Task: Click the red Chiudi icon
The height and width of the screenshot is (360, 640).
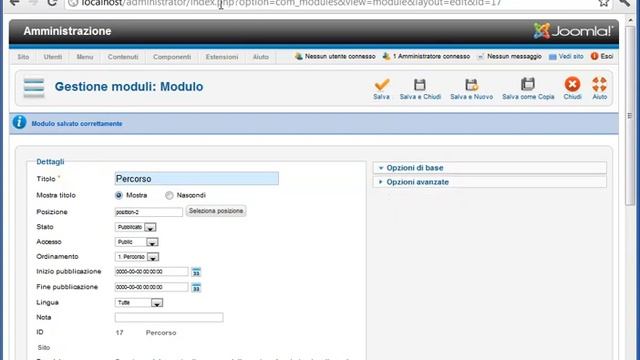Action: click(x=572, y=84)
